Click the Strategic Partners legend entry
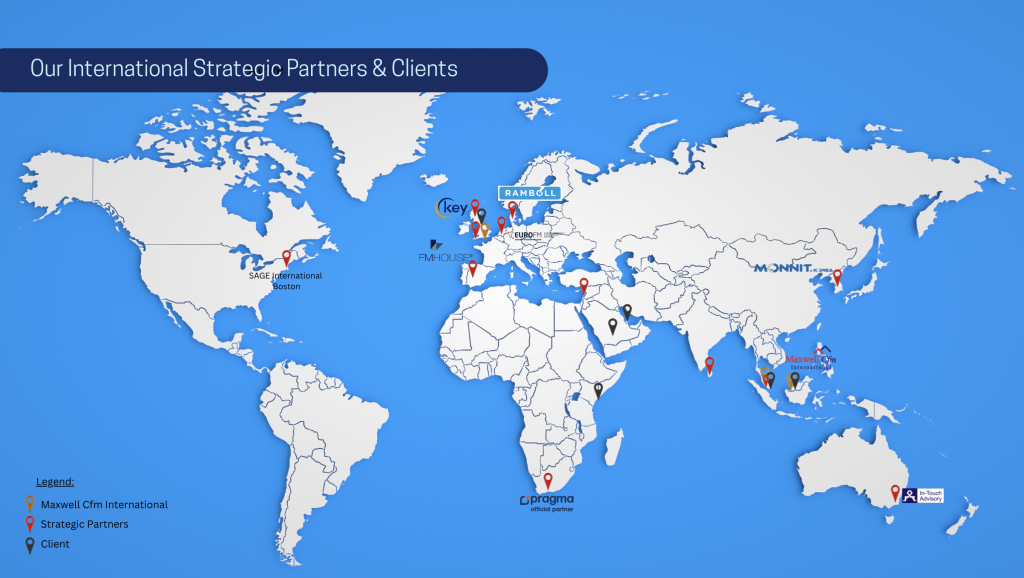The height and width of the screenshot is (578, 1024). point(84,524)
